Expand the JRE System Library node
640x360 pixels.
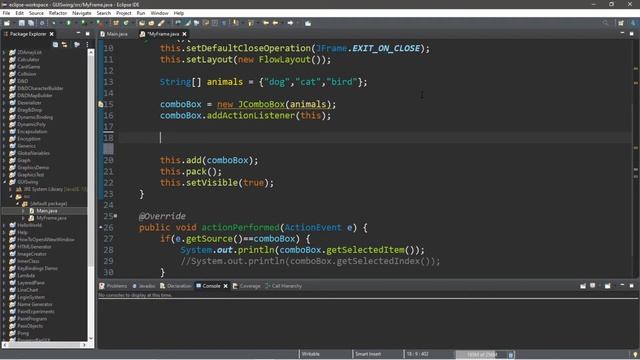(x=11, y=189)
